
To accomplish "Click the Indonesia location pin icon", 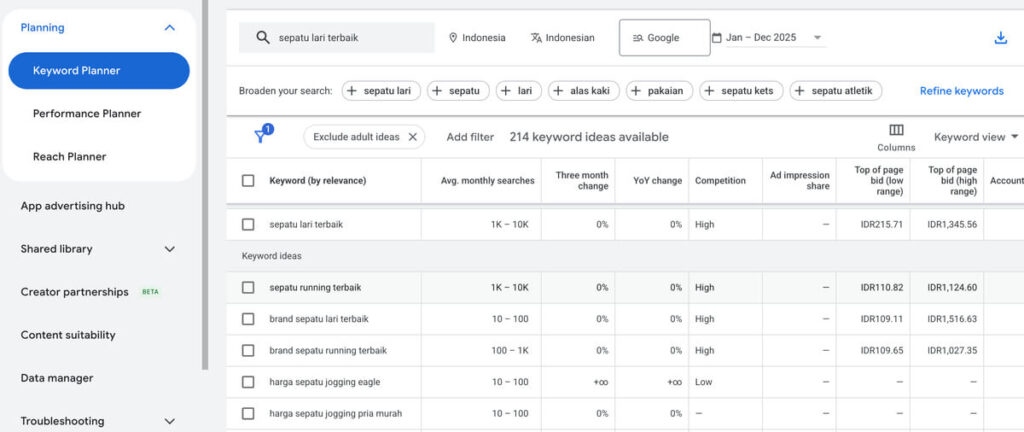I will coord(453,38).
